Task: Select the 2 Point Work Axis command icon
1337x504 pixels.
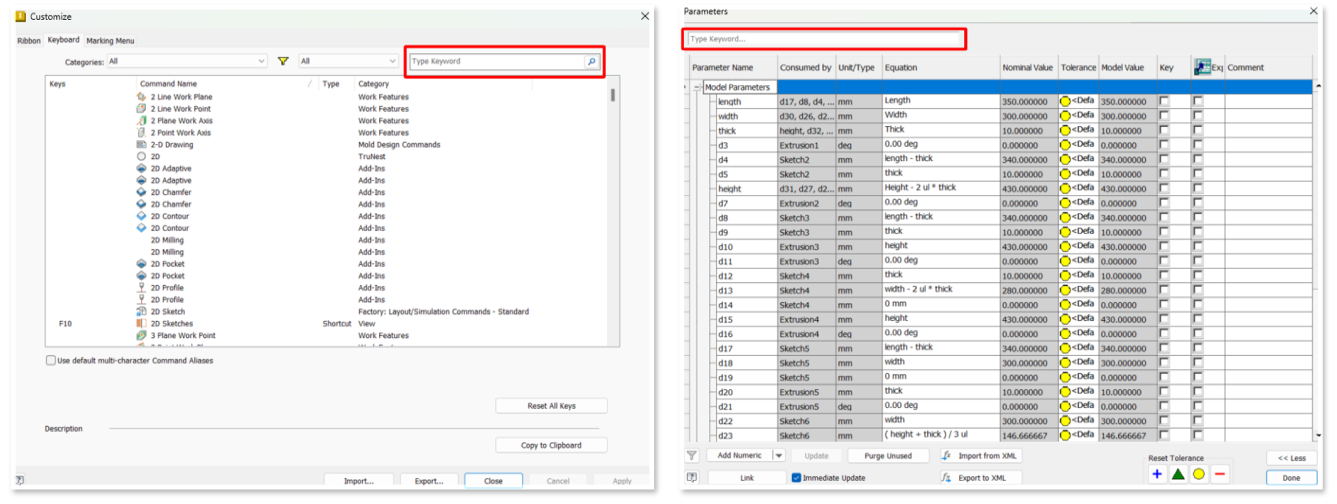Action: pyautogui.click(x=141, y=133)
